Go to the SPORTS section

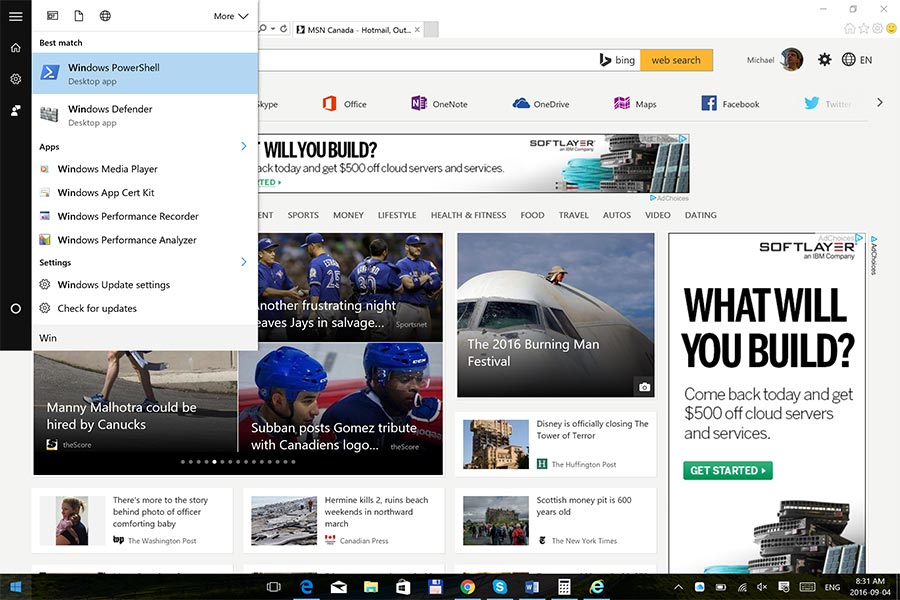tap(303, 215)
